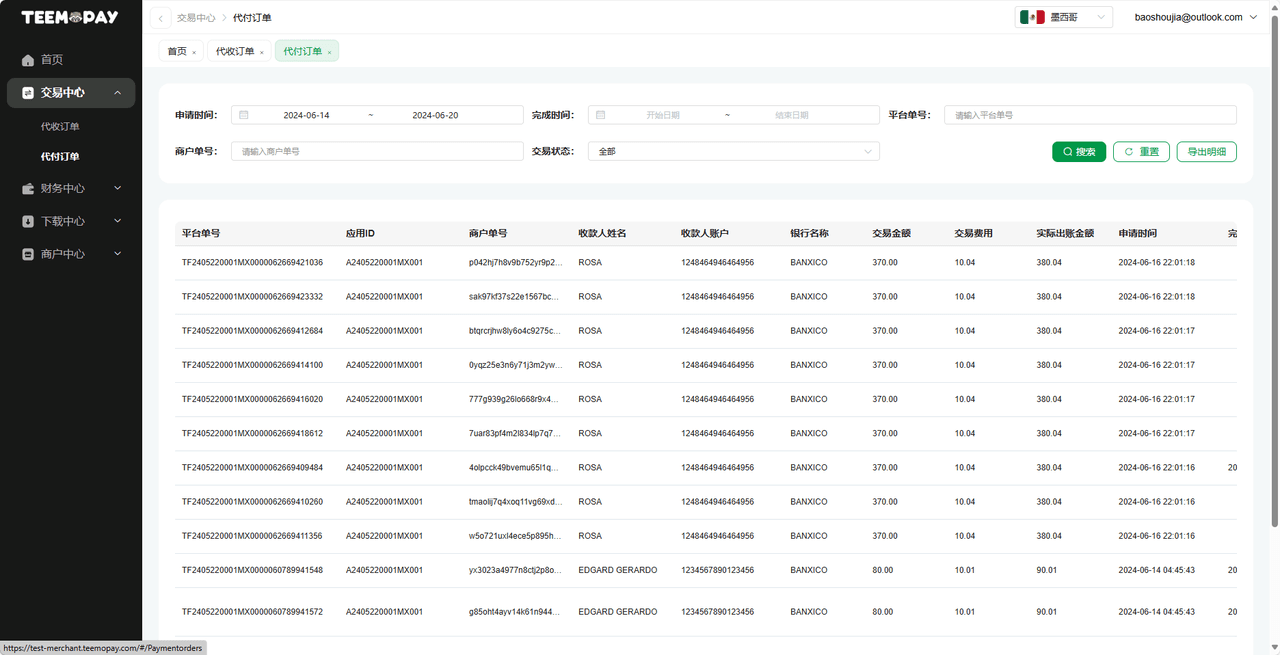Viewport: 1280px width, 655px height.
Task: Click order TF2405220001MX0000062669412684
Action: click(x=252, y=331)
